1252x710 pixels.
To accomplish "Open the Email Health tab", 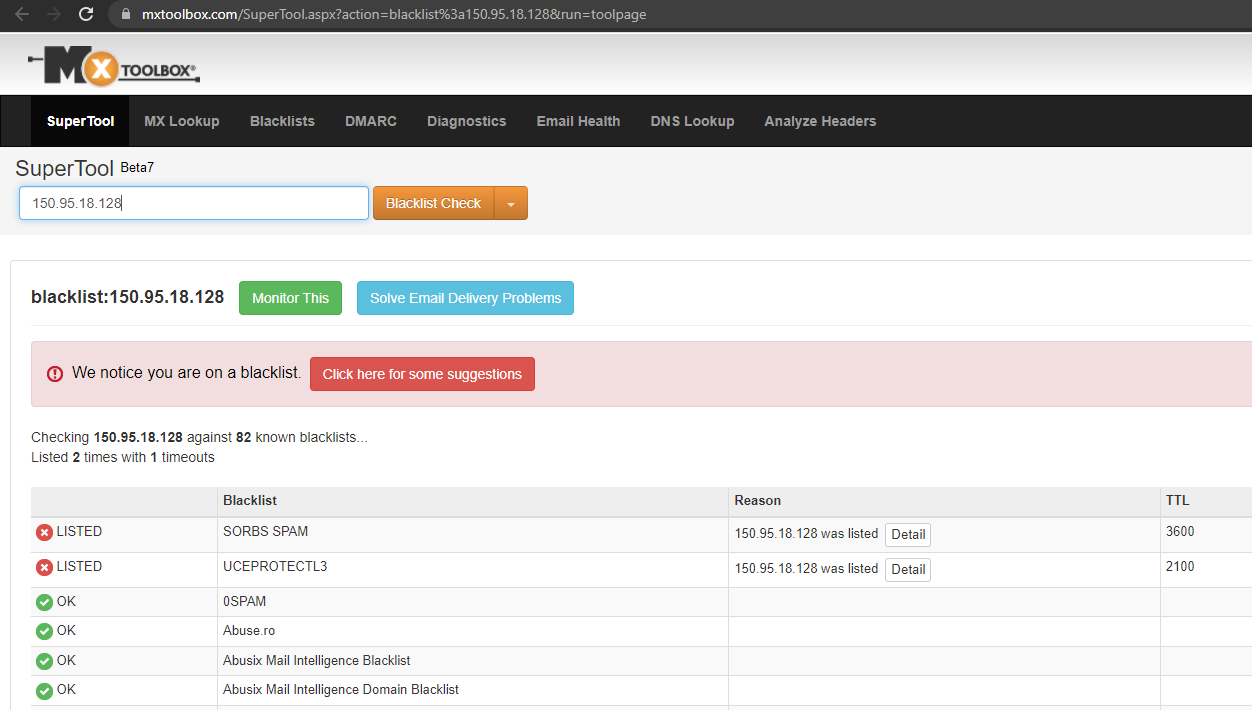I will (578, 121).
